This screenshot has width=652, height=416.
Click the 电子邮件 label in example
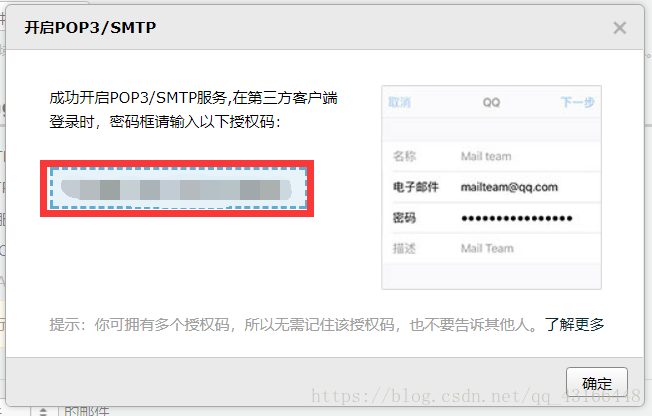[416, 187]
